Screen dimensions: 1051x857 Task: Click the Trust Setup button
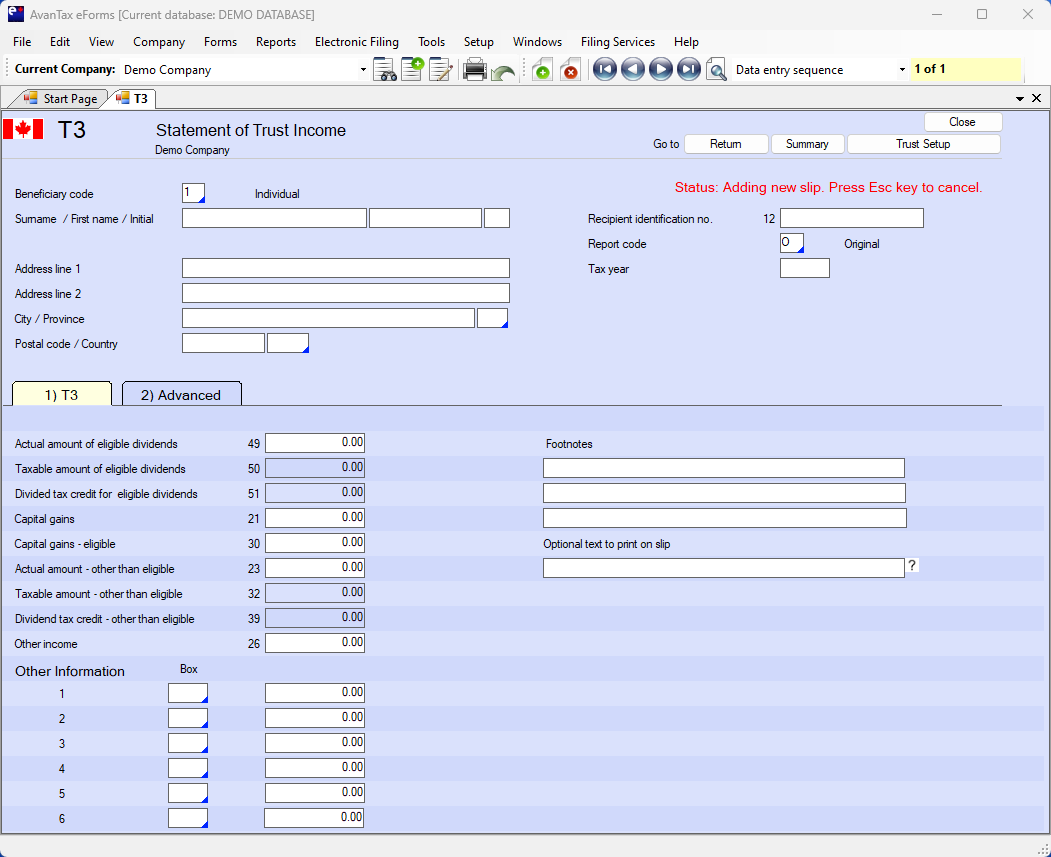point(923,144)
